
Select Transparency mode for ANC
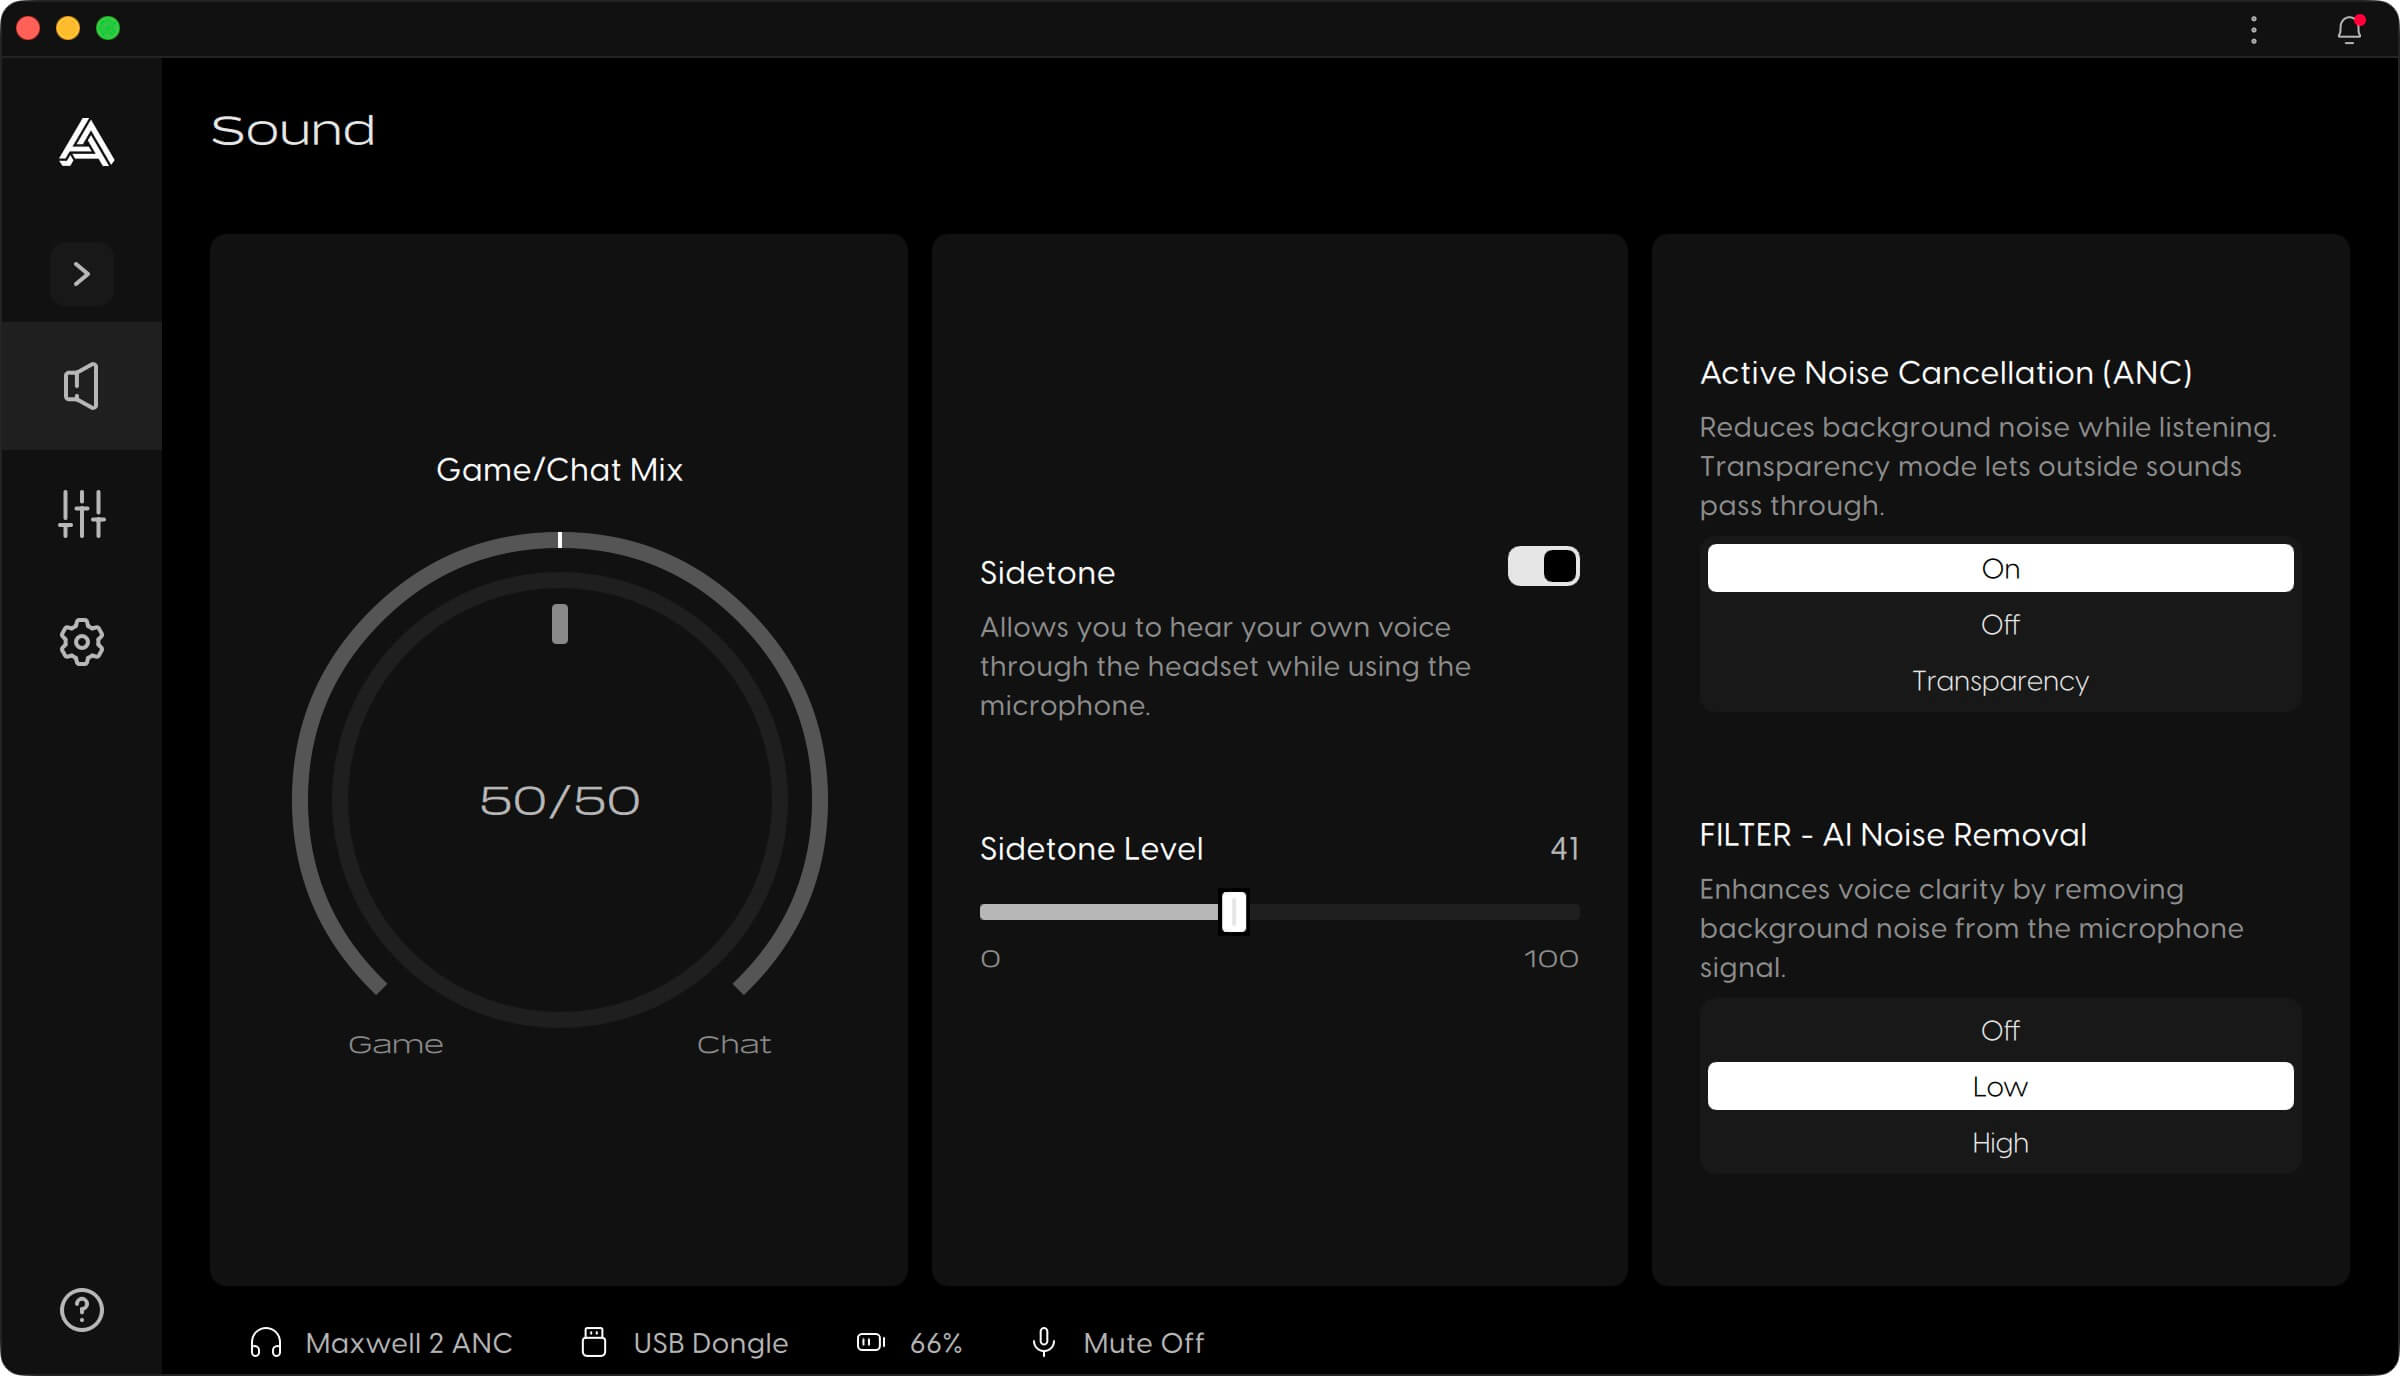[2000, 681]
